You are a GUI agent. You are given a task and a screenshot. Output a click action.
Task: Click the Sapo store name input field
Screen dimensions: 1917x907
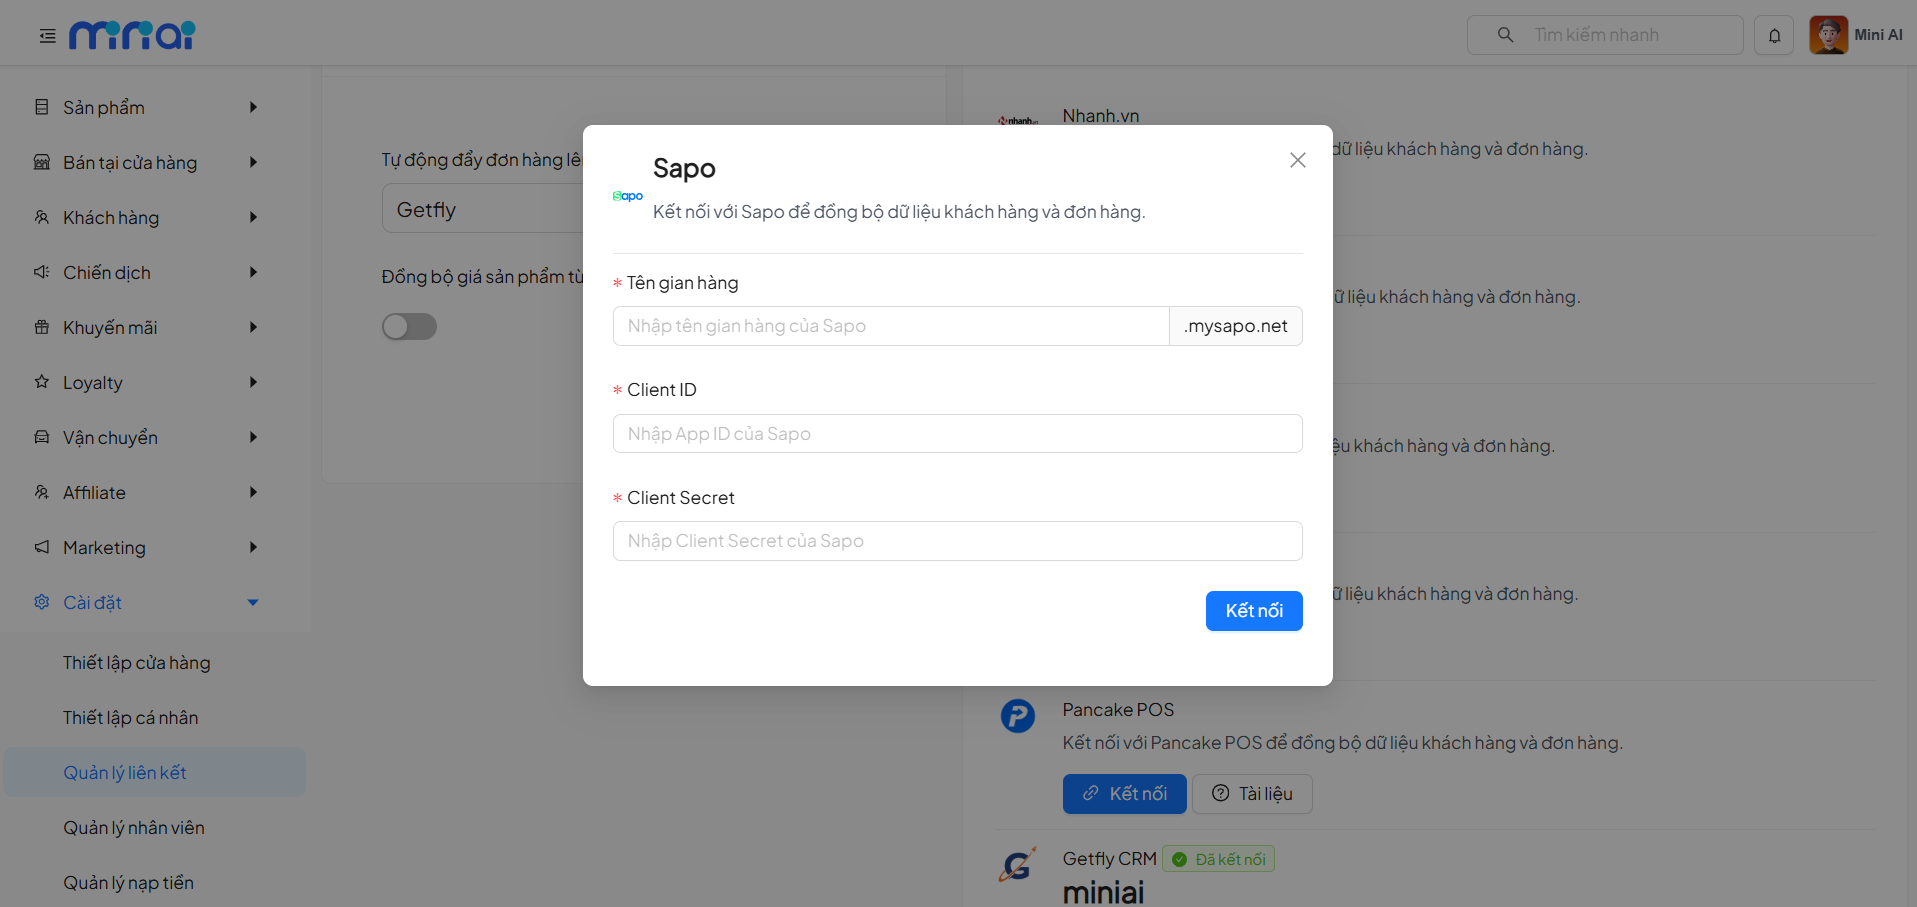(x=890, y=325)
